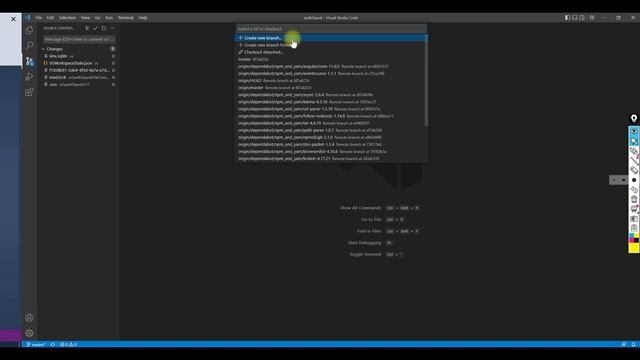Image resolution: width=640 pixels, height=360 pixels.
Task: Open the Selection menu
Action: 67,18
